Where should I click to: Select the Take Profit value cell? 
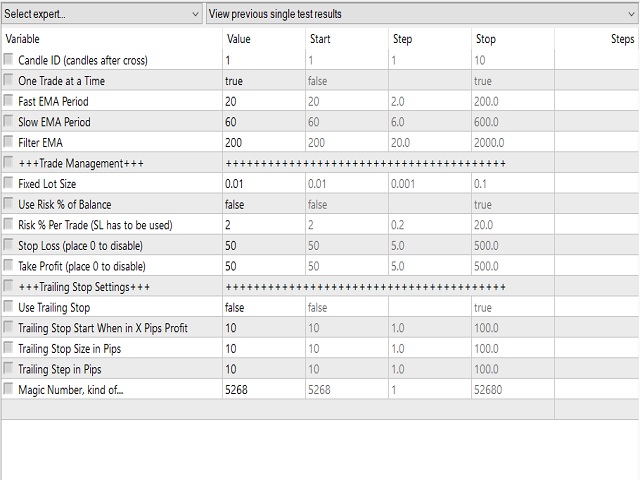point(264,266)
